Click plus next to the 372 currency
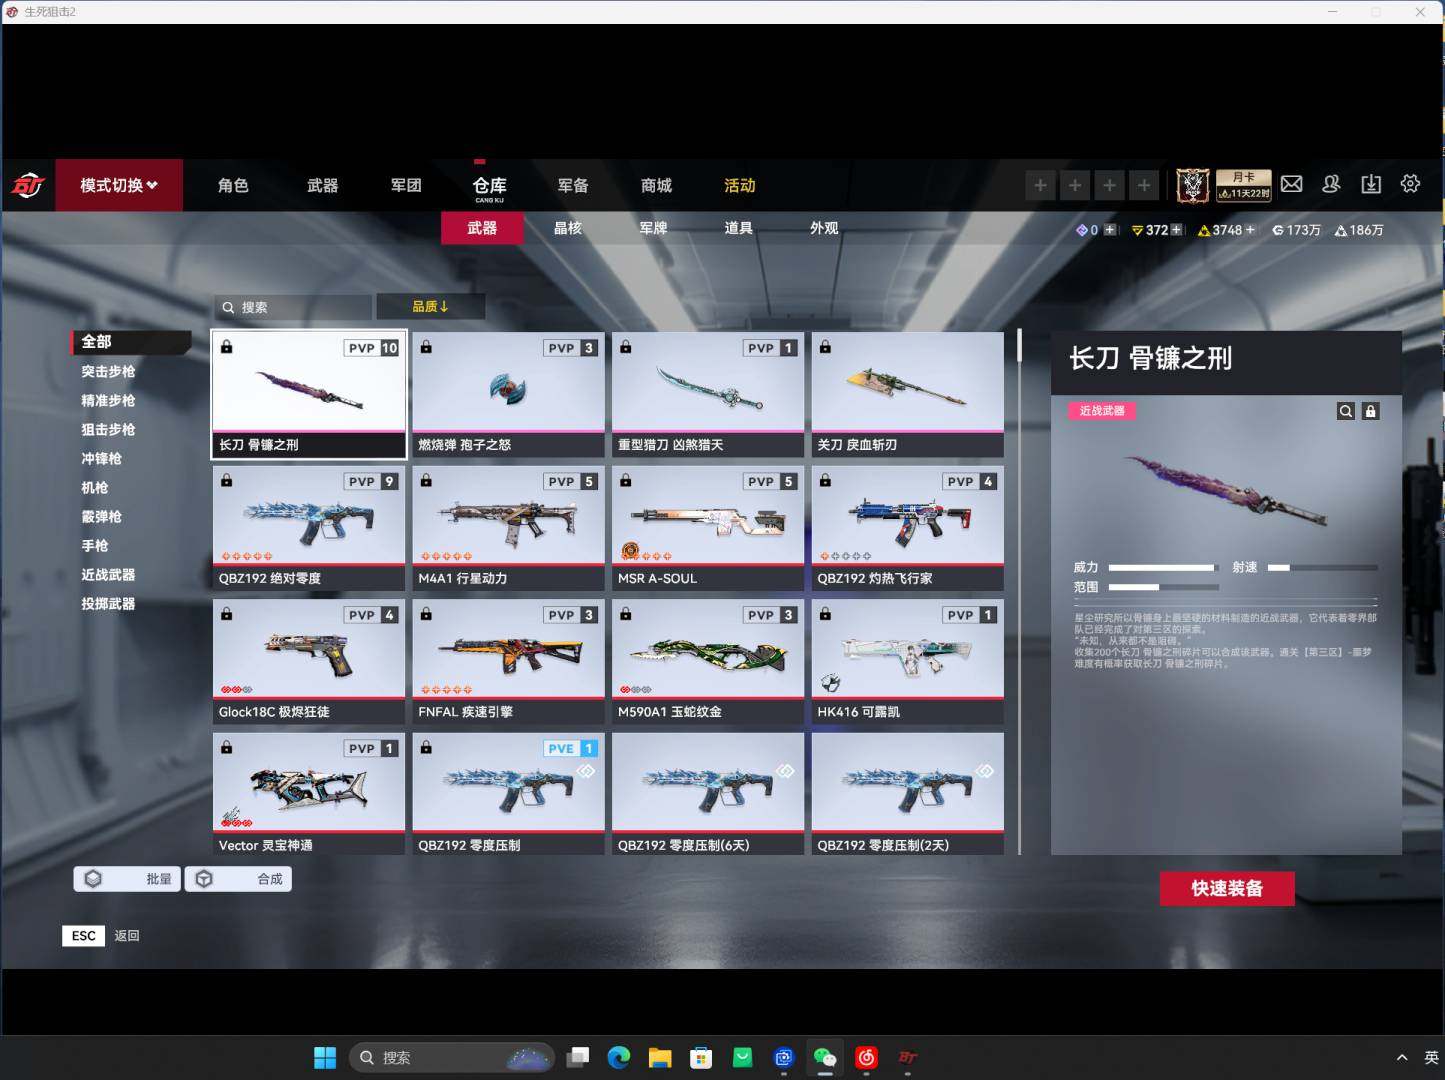The image size is (1445, 1080). tap(1177, 230)
